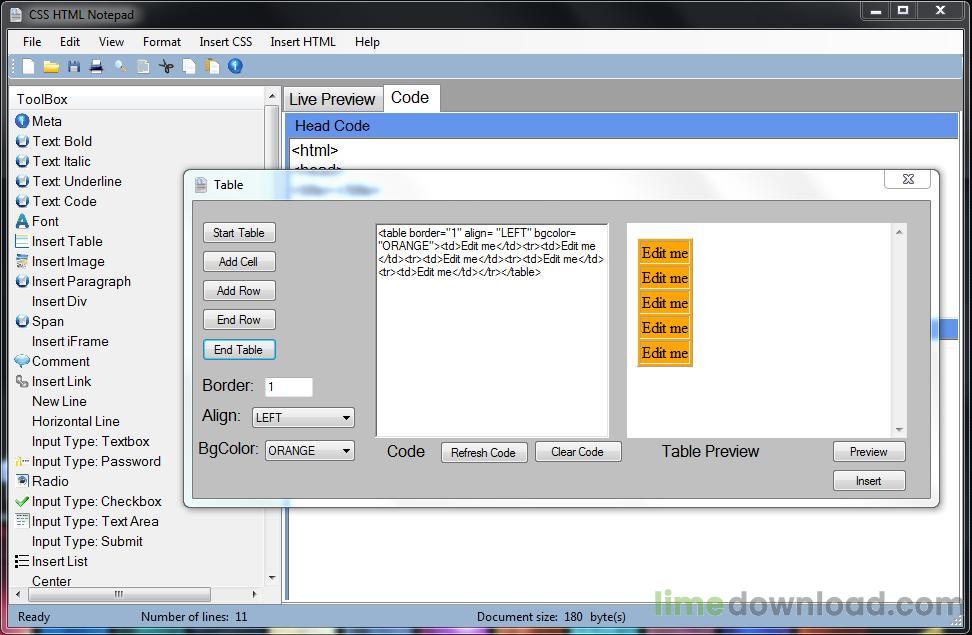Click inside the Border value field

pyautogui.click(x=288, y=386)
